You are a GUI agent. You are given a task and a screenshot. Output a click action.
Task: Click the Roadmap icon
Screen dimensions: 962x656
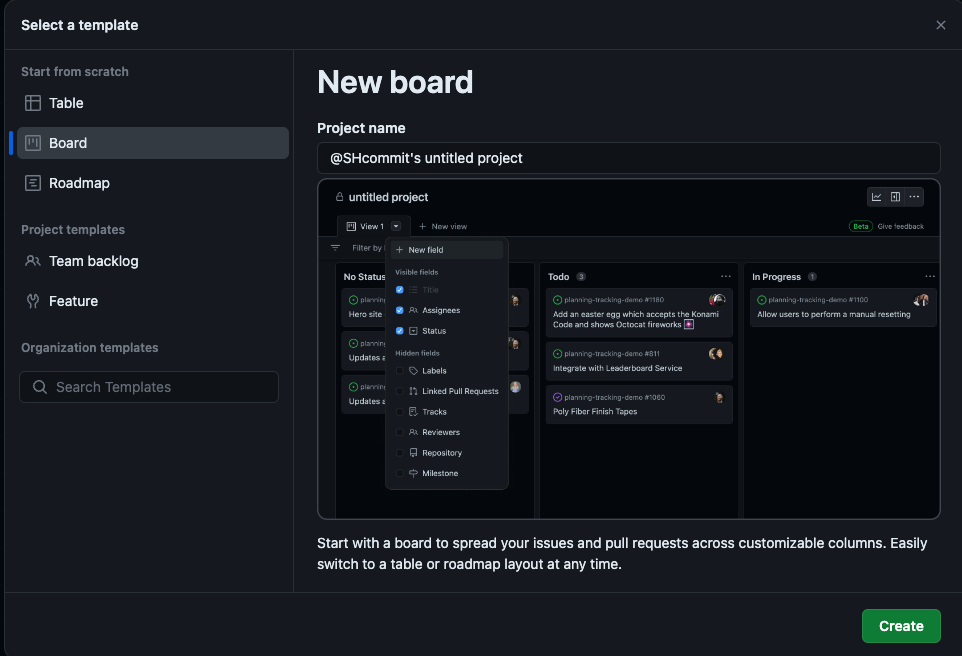(x=33, y=183)
